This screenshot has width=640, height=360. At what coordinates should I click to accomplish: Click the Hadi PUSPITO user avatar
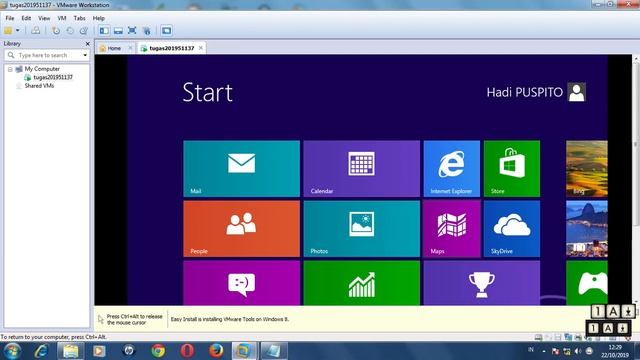coord(577,92)
